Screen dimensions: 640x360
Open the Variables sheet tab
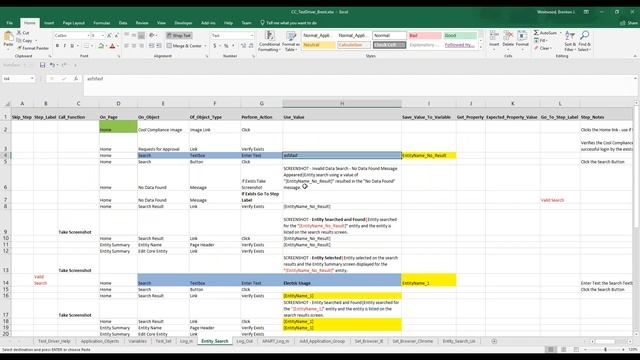click(137, 341)
